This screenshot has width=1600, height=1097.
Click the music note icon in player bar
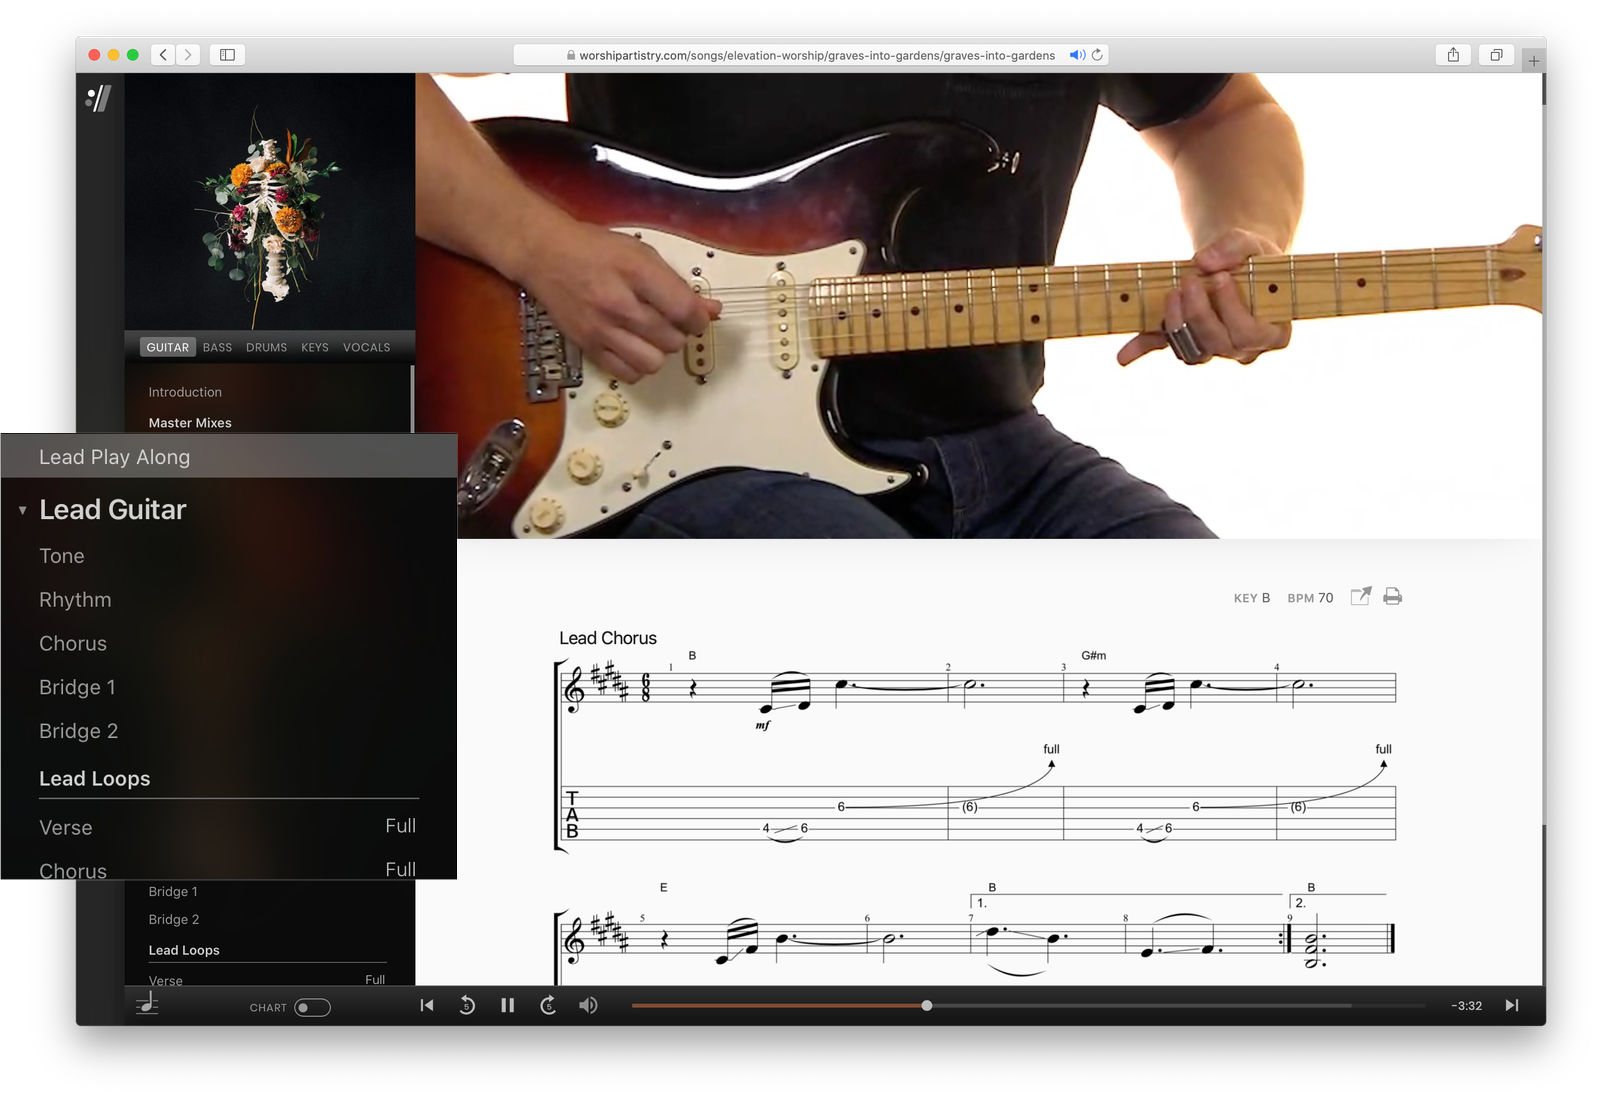148,1004
